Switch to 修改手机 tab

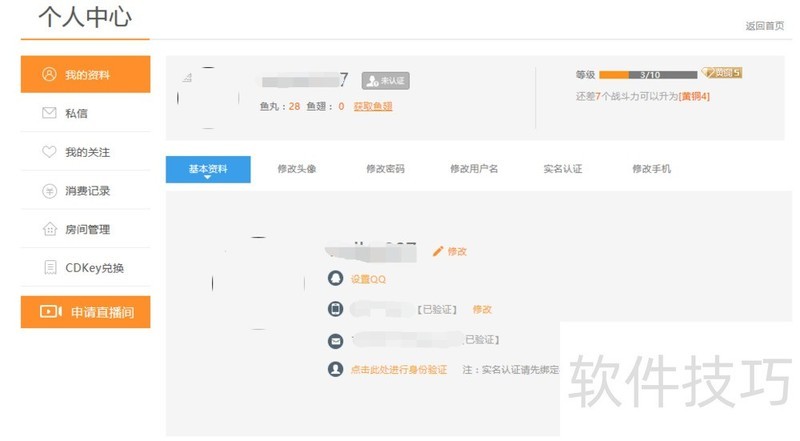point(652,169)
